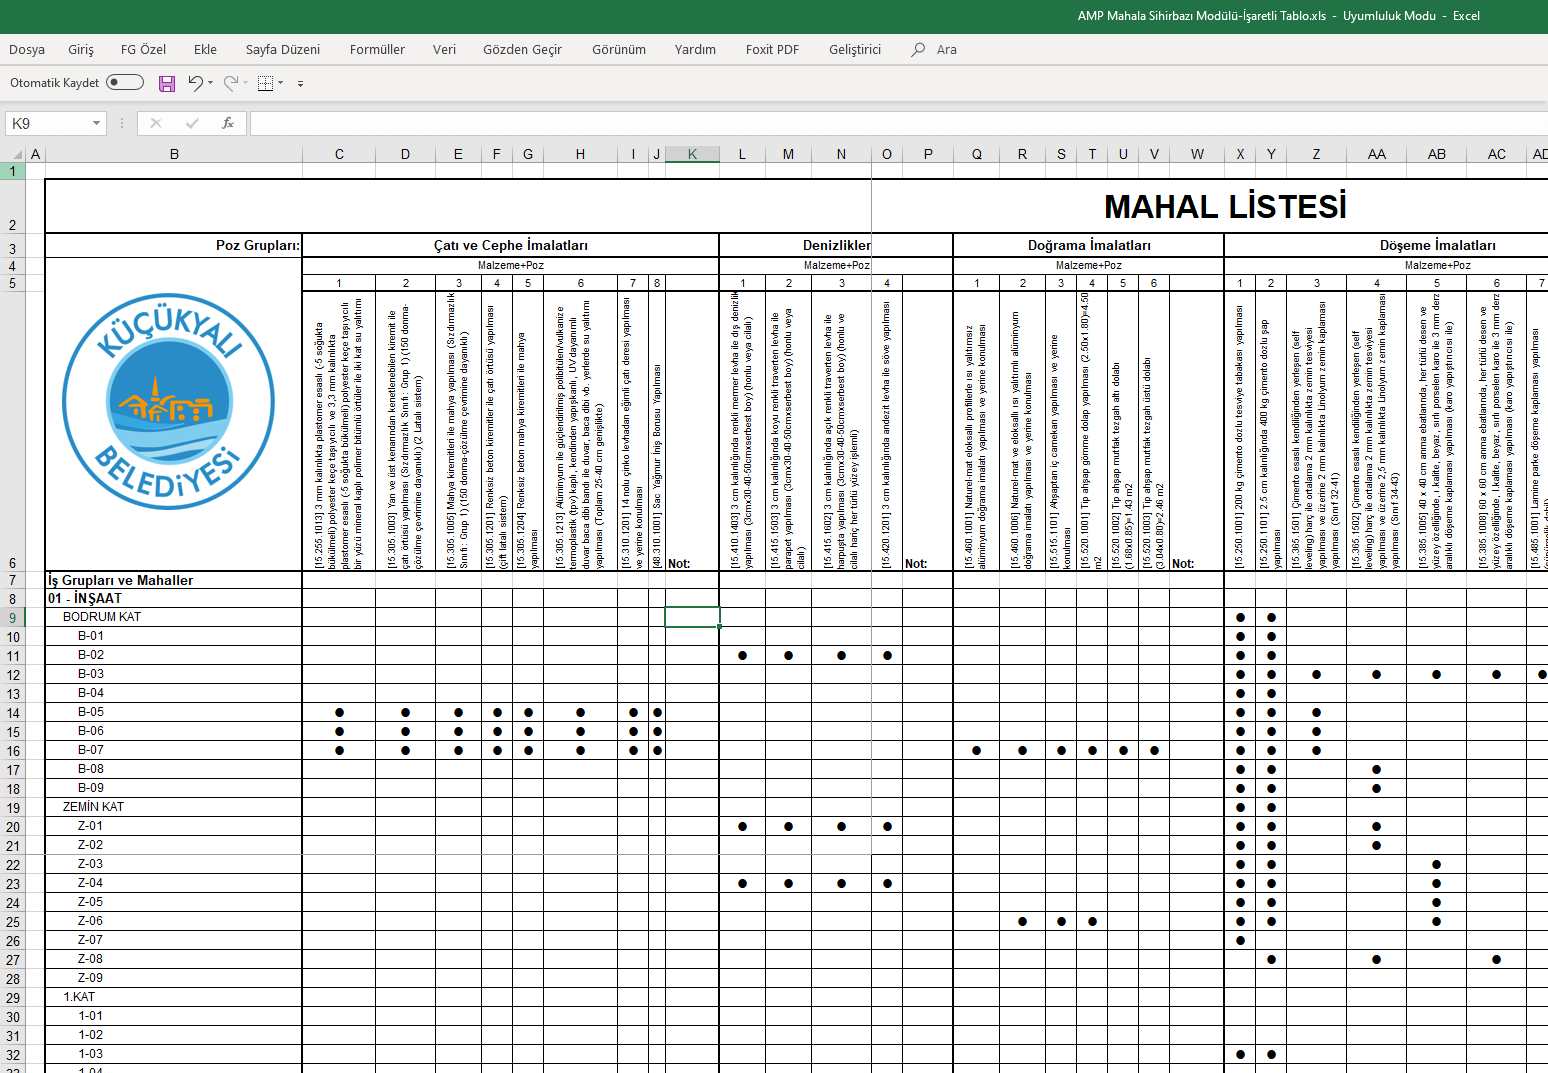
Task: Toggle the Otomatik Kaydet switch
Action: (x=125, y=82)
